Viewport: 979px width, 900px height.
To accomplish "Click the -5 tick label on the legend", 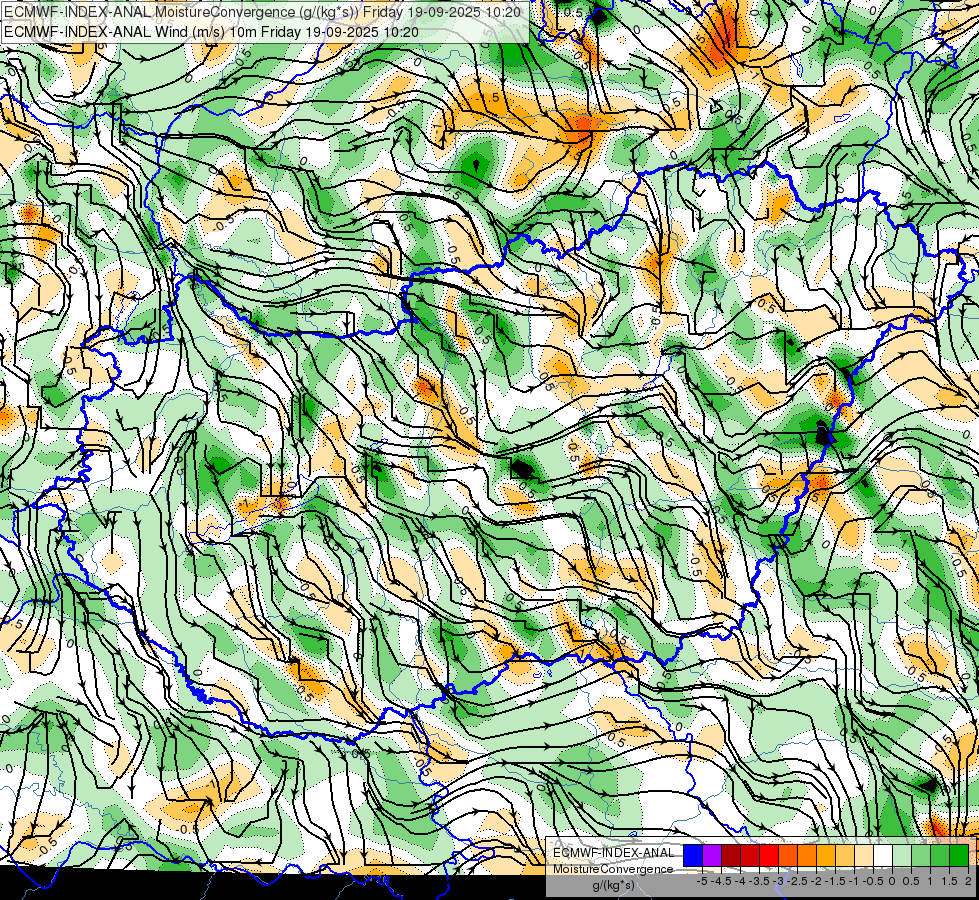I will pyautogui.click(x=702, y=881).
